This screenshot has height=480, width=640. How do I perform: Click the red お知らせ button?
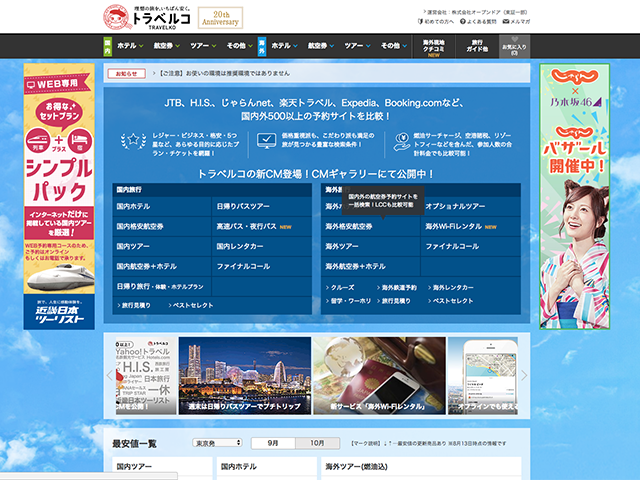pyautogui.click(x=127, y=73)
